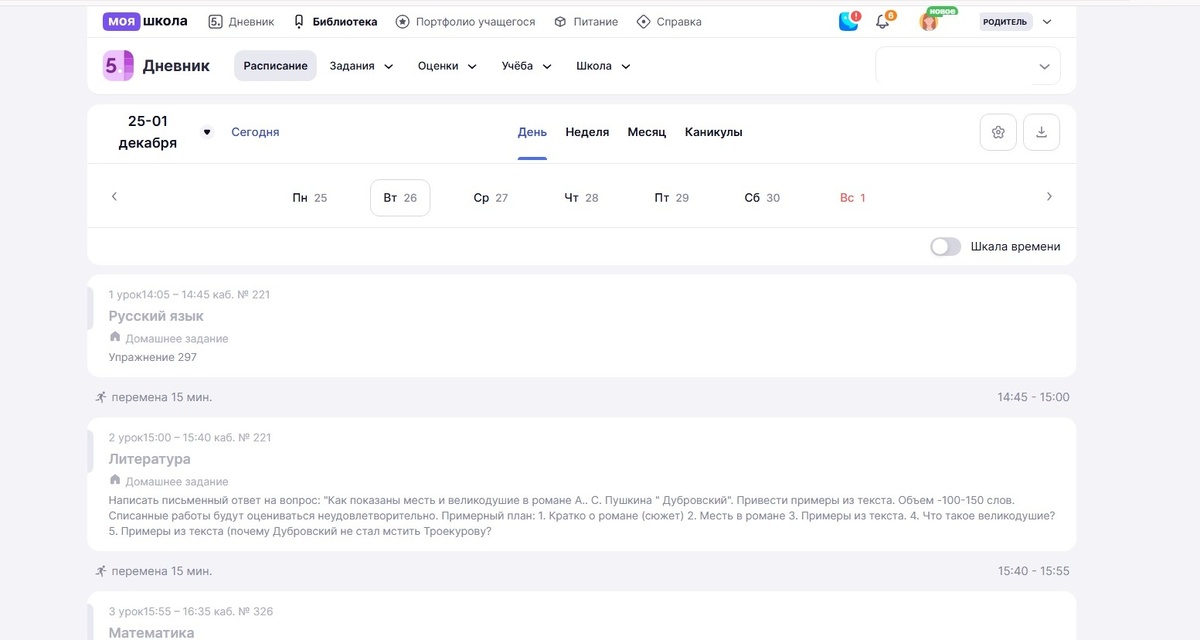
Task: Open the schedule settings gear
Action: point(997,131)
